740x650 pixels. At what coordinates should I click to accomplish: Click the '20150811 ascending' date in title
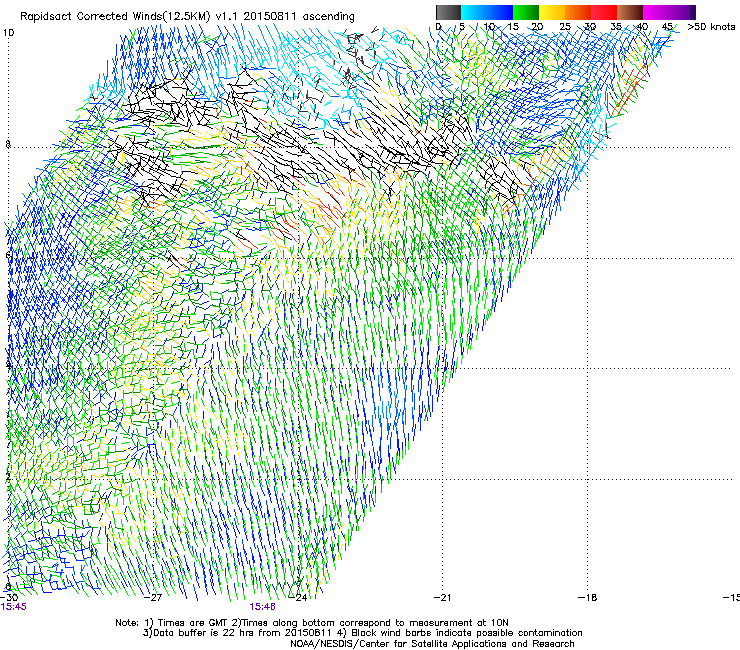[x=299, y=17]
